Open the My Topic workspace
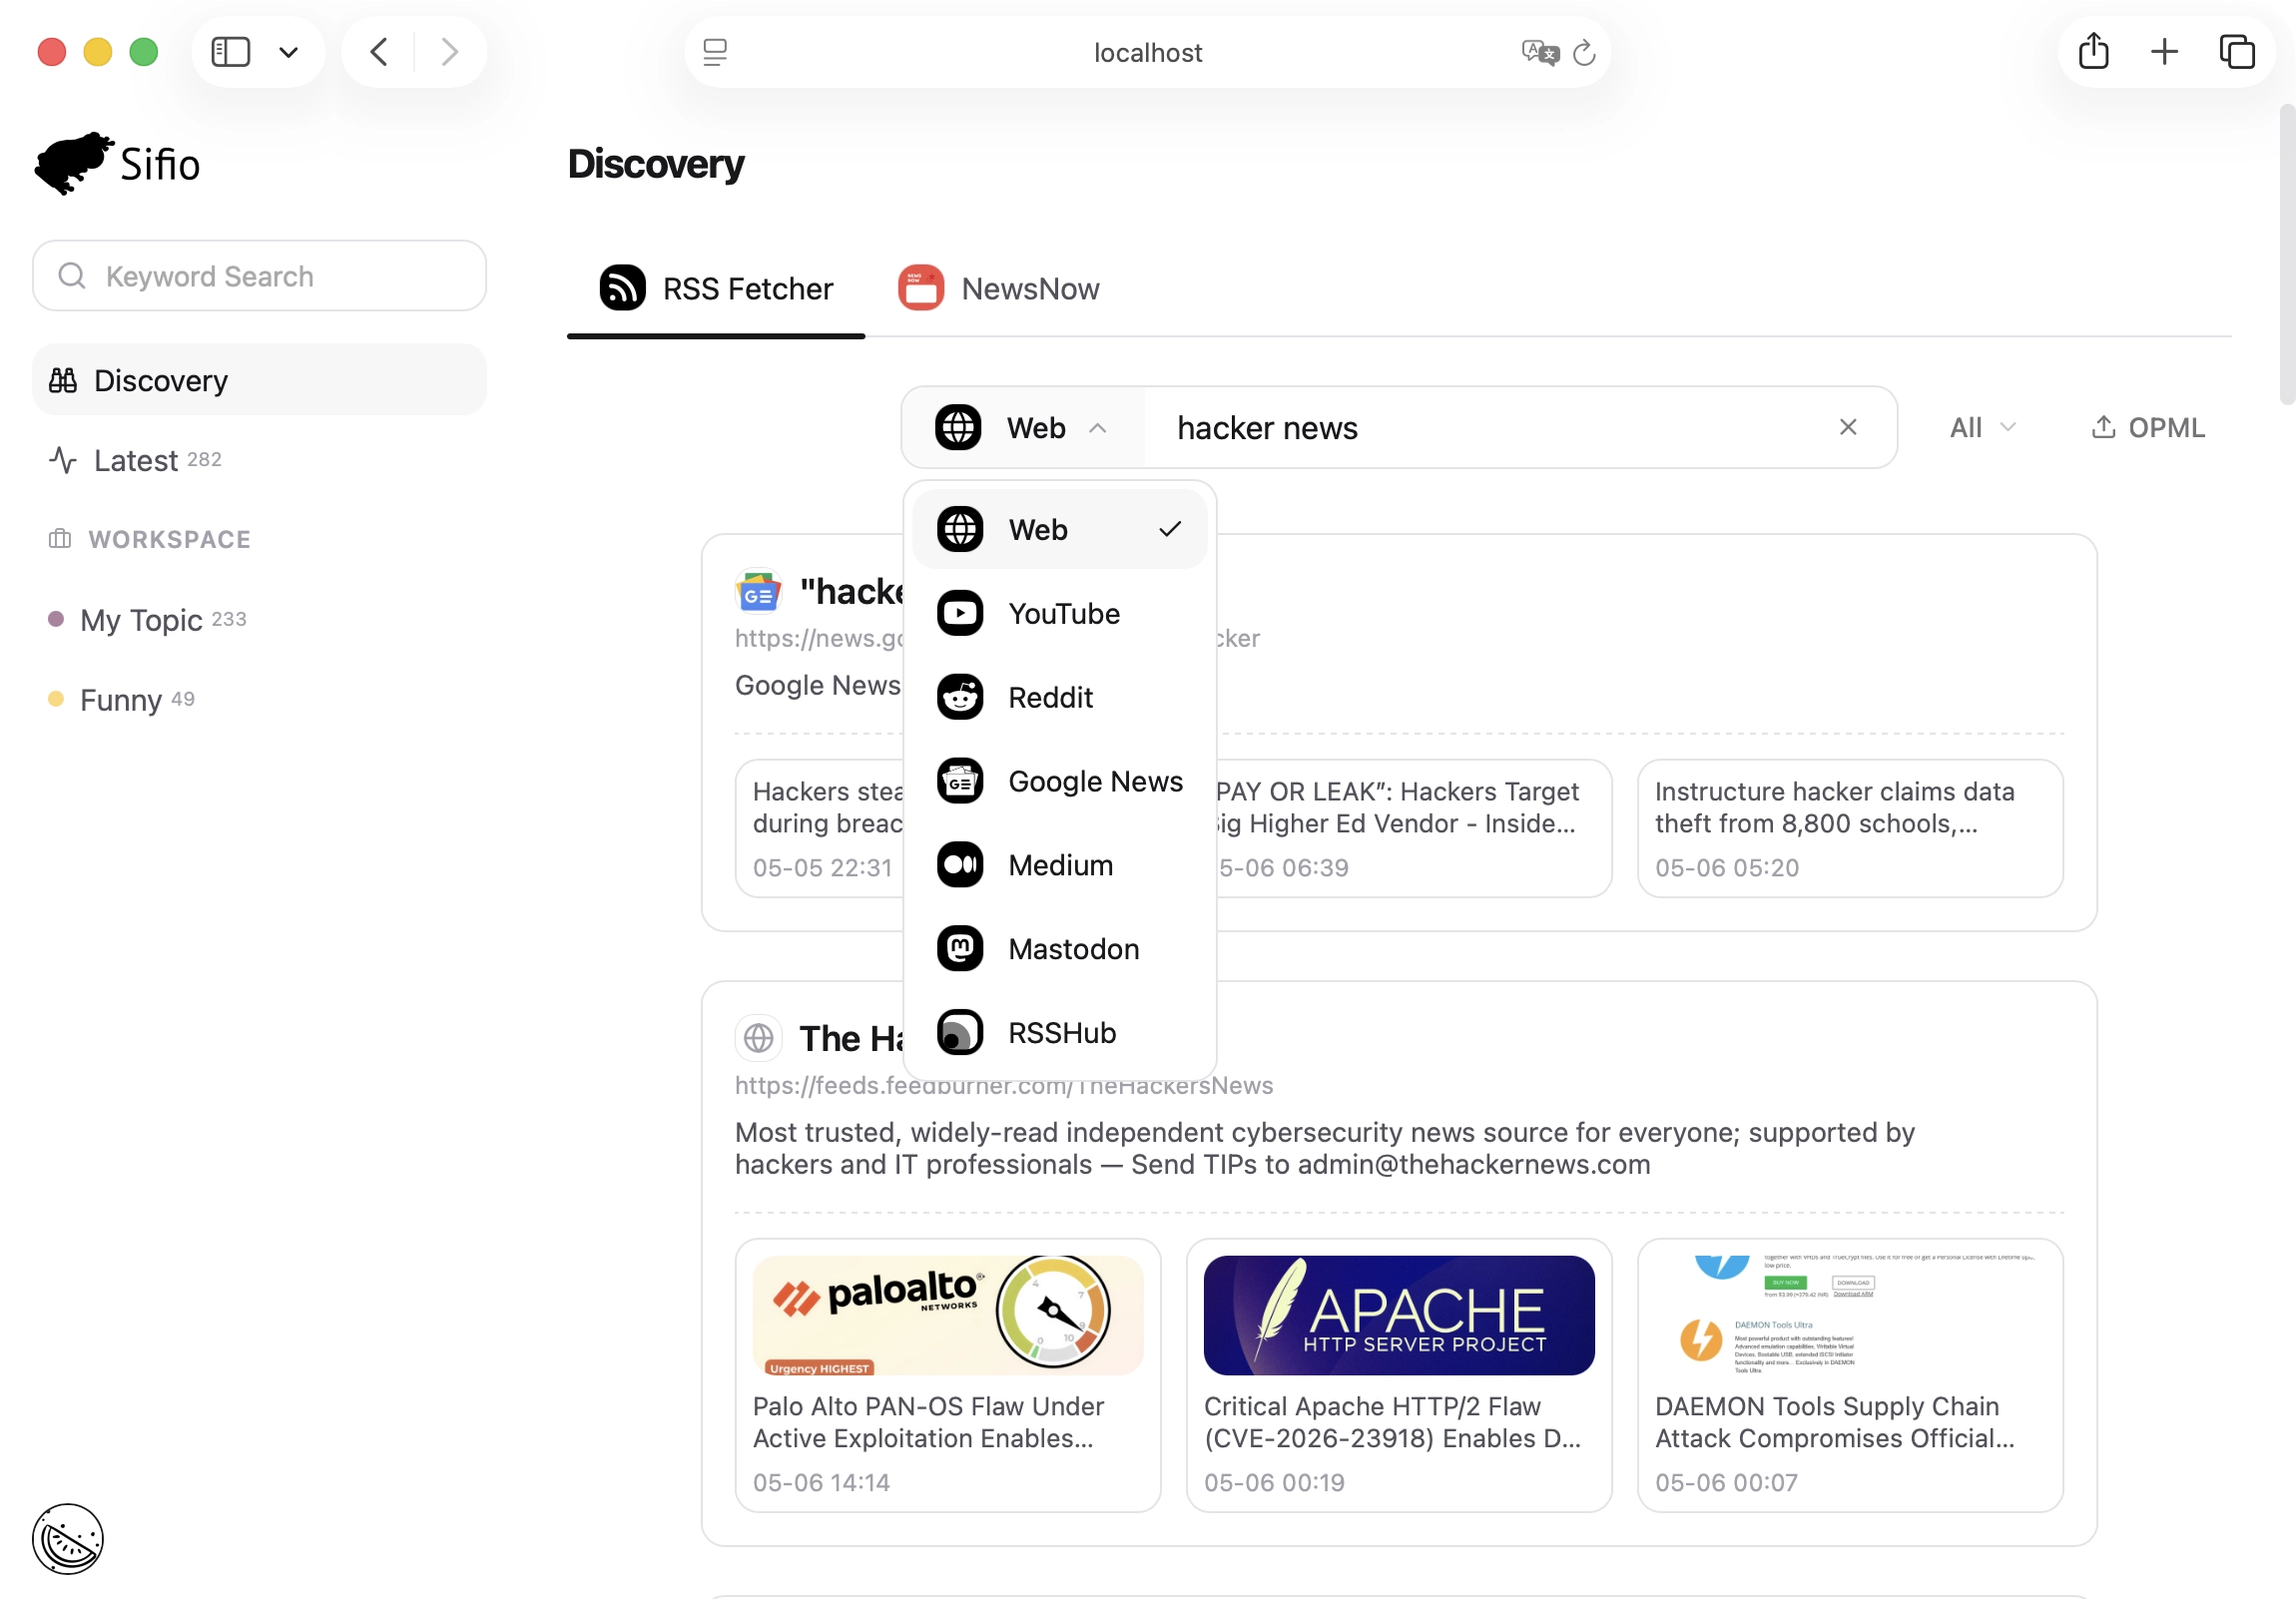The height and width of the screenshot is (1599, 2296). pos(259,619)
